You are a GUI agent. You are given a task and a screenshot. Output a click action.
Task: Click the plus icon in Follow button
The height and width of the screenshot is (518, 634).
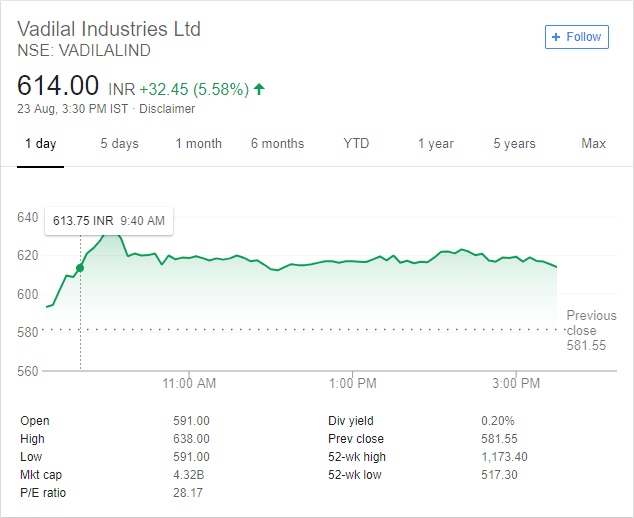pos(556,37)
